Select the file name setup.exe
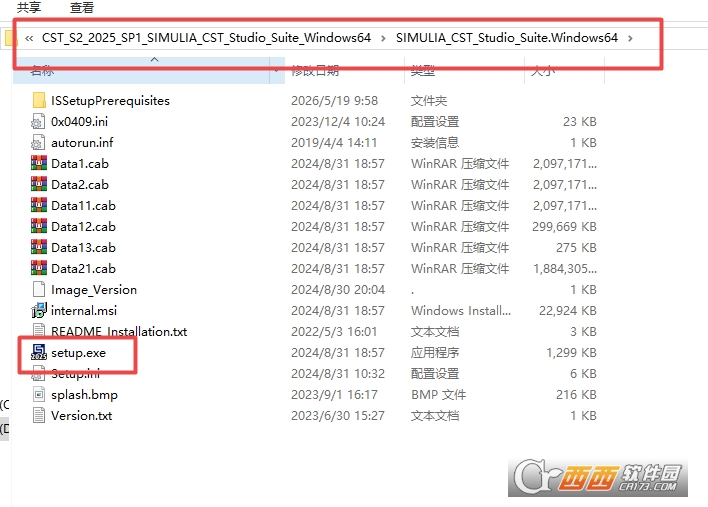The width and height of the screenshot is (708, 507). pos(79,353)
